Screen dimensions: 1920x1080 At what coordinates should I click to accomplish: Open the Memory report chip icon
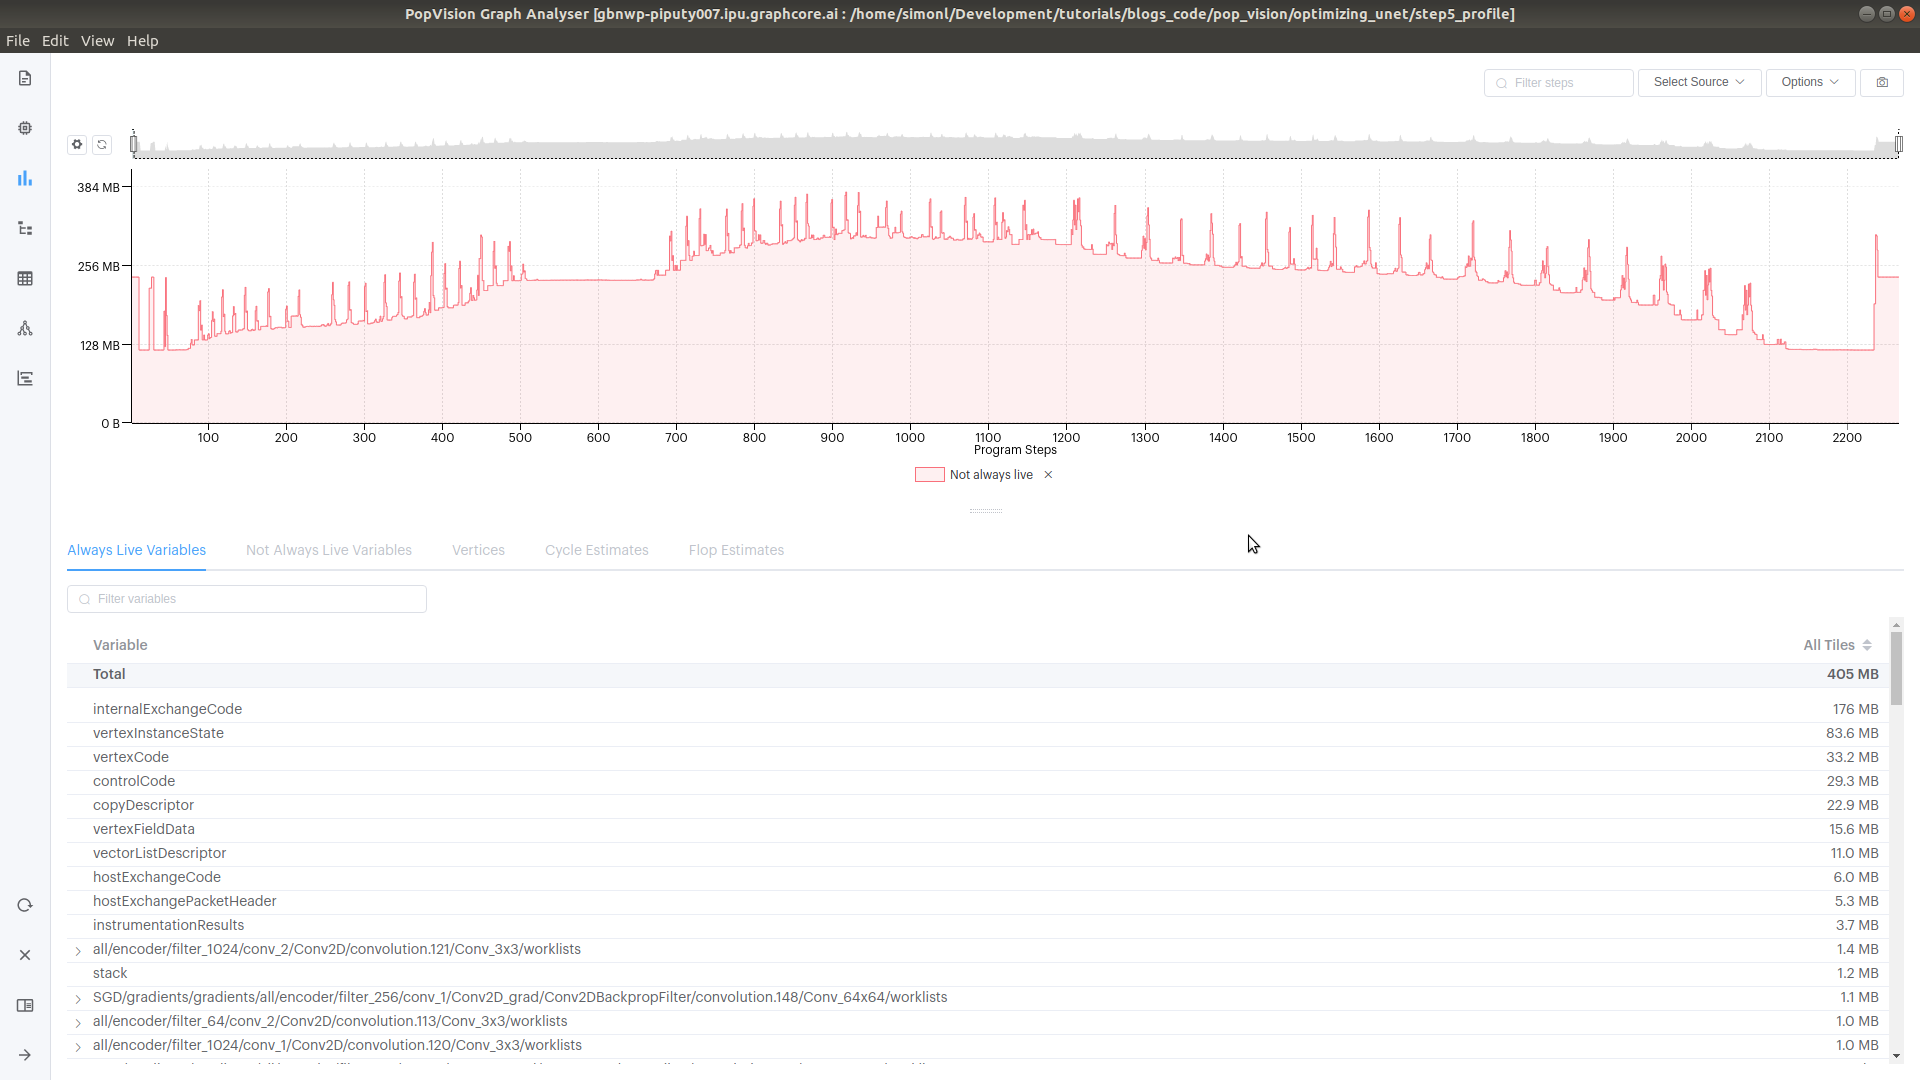pyautogui.click(x=25, y=128)
